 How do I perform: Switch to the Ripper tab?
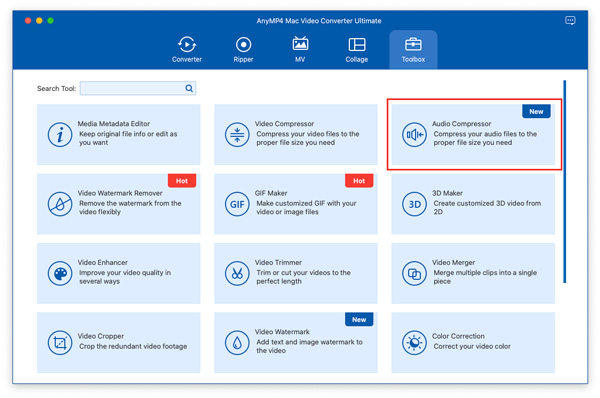243,49
